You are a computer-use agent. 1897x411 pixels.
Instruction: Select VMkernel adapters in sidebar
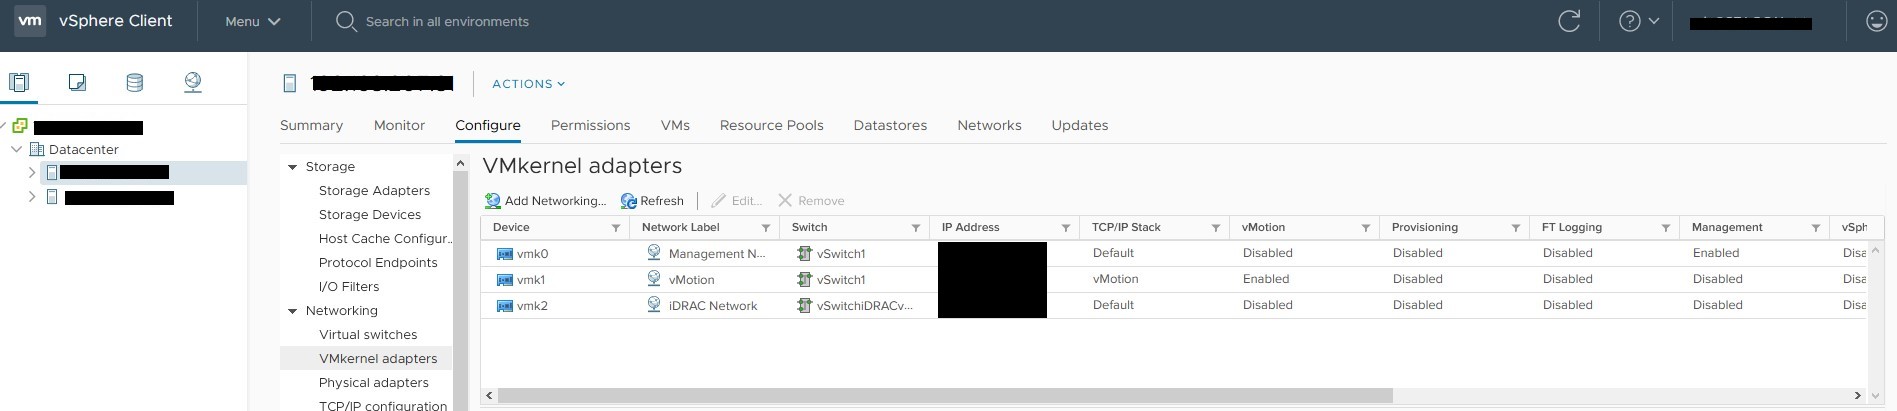pos(366,358)
